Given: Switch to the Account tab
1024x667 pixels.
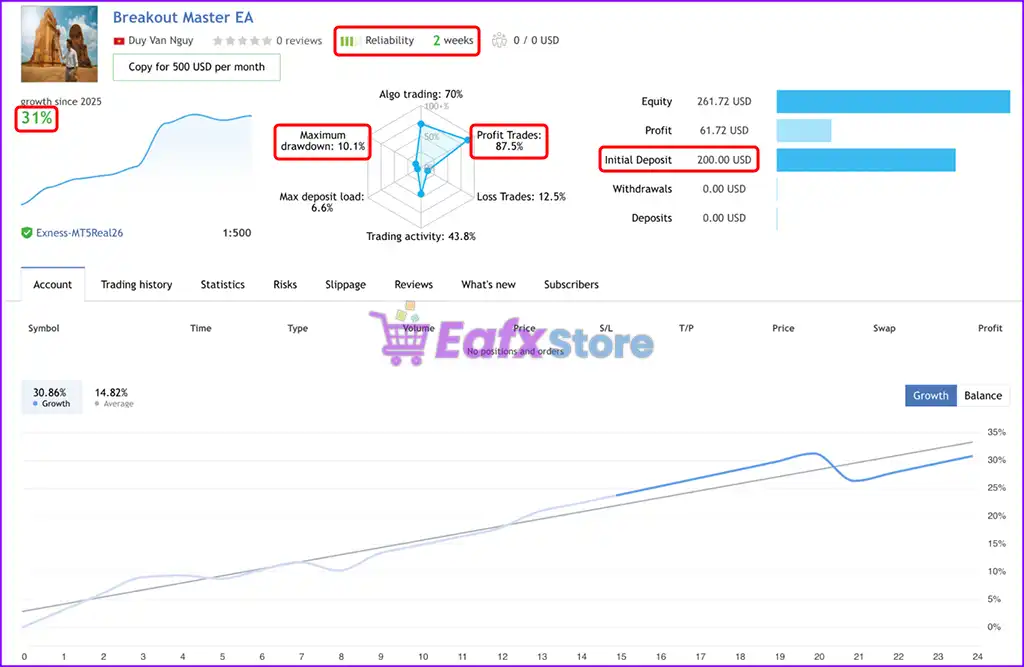Looking at the screenshot, I should 53,285.
